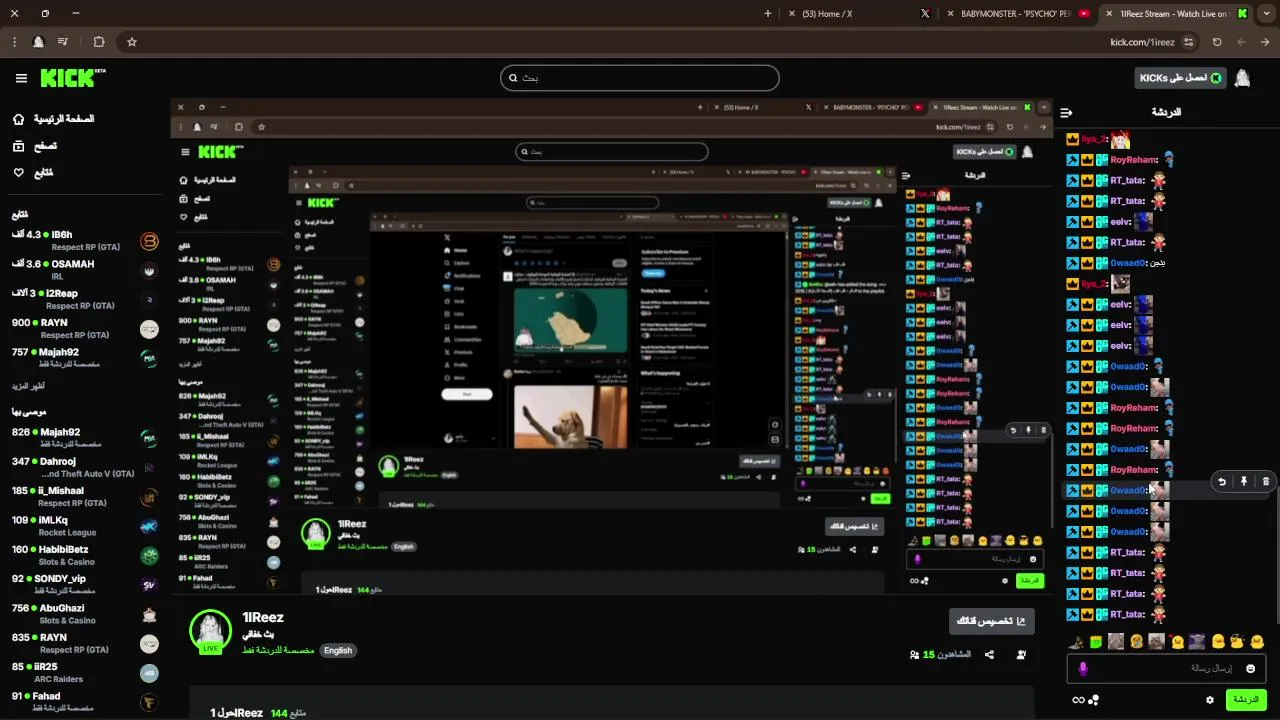Click the Get KICKs button
Viewport: 1280px width, 720px height.
[x=1181, y=78]
